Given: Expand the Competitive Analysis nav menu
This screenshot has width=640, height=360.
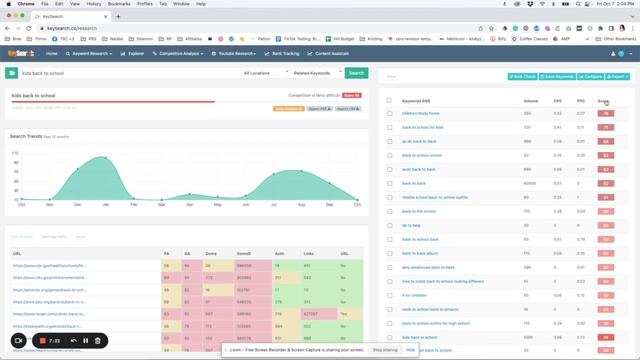Looking at the screenshot, I should click(x=178, y=53).
